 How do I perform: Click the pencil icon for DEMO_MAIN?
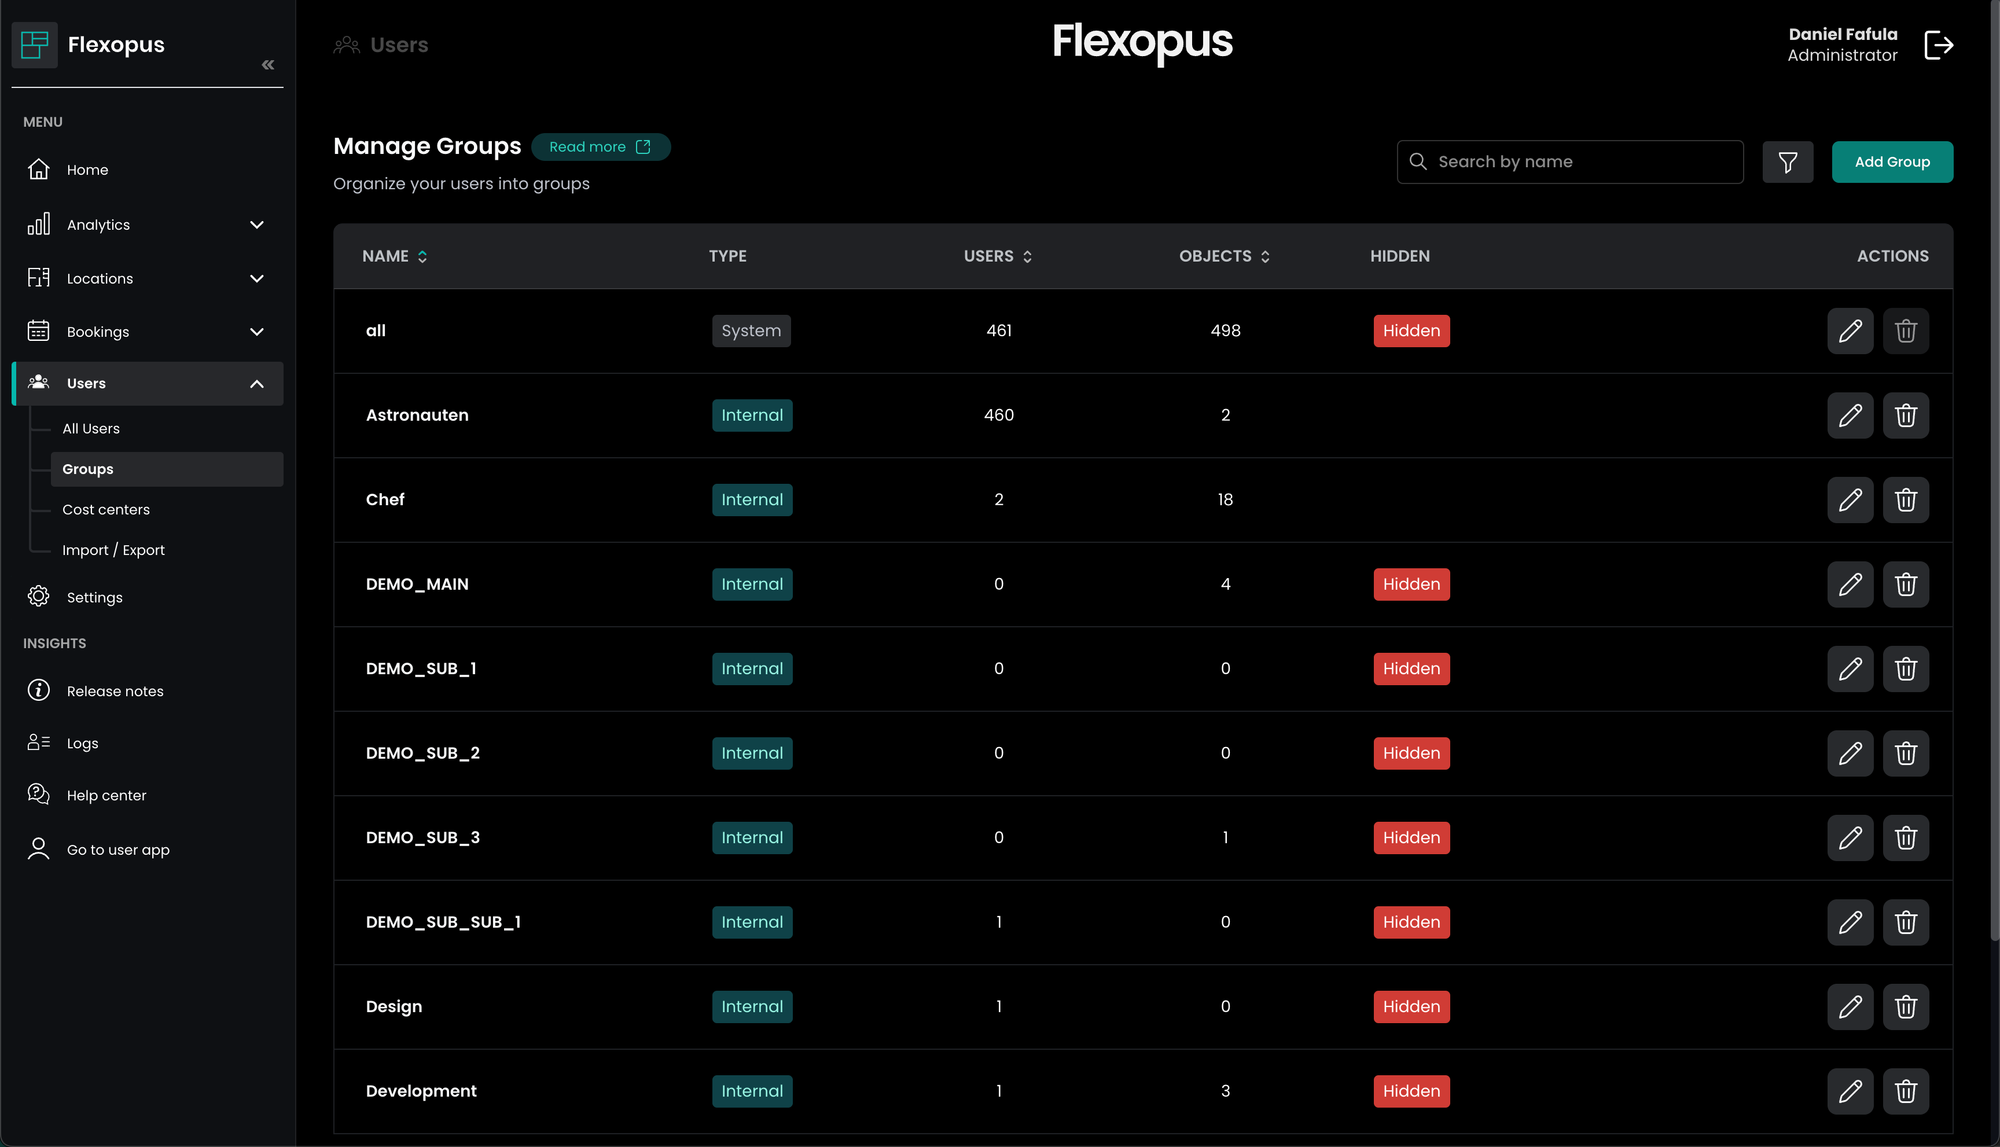pos(1850,584)
